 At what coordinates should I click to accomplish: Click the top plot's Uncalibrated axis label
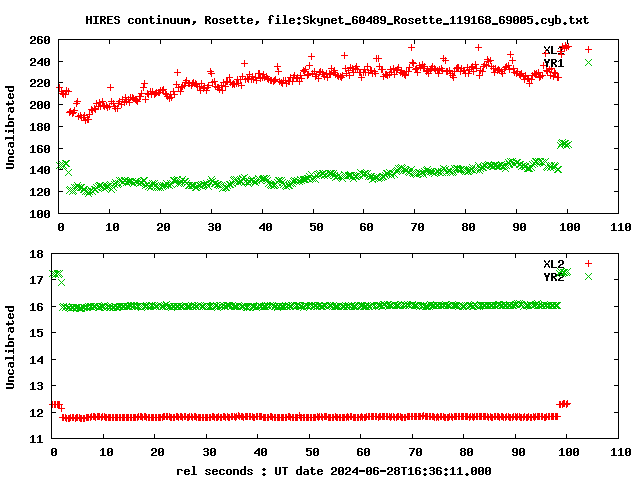pyautogui.click(x=10, y=127)
